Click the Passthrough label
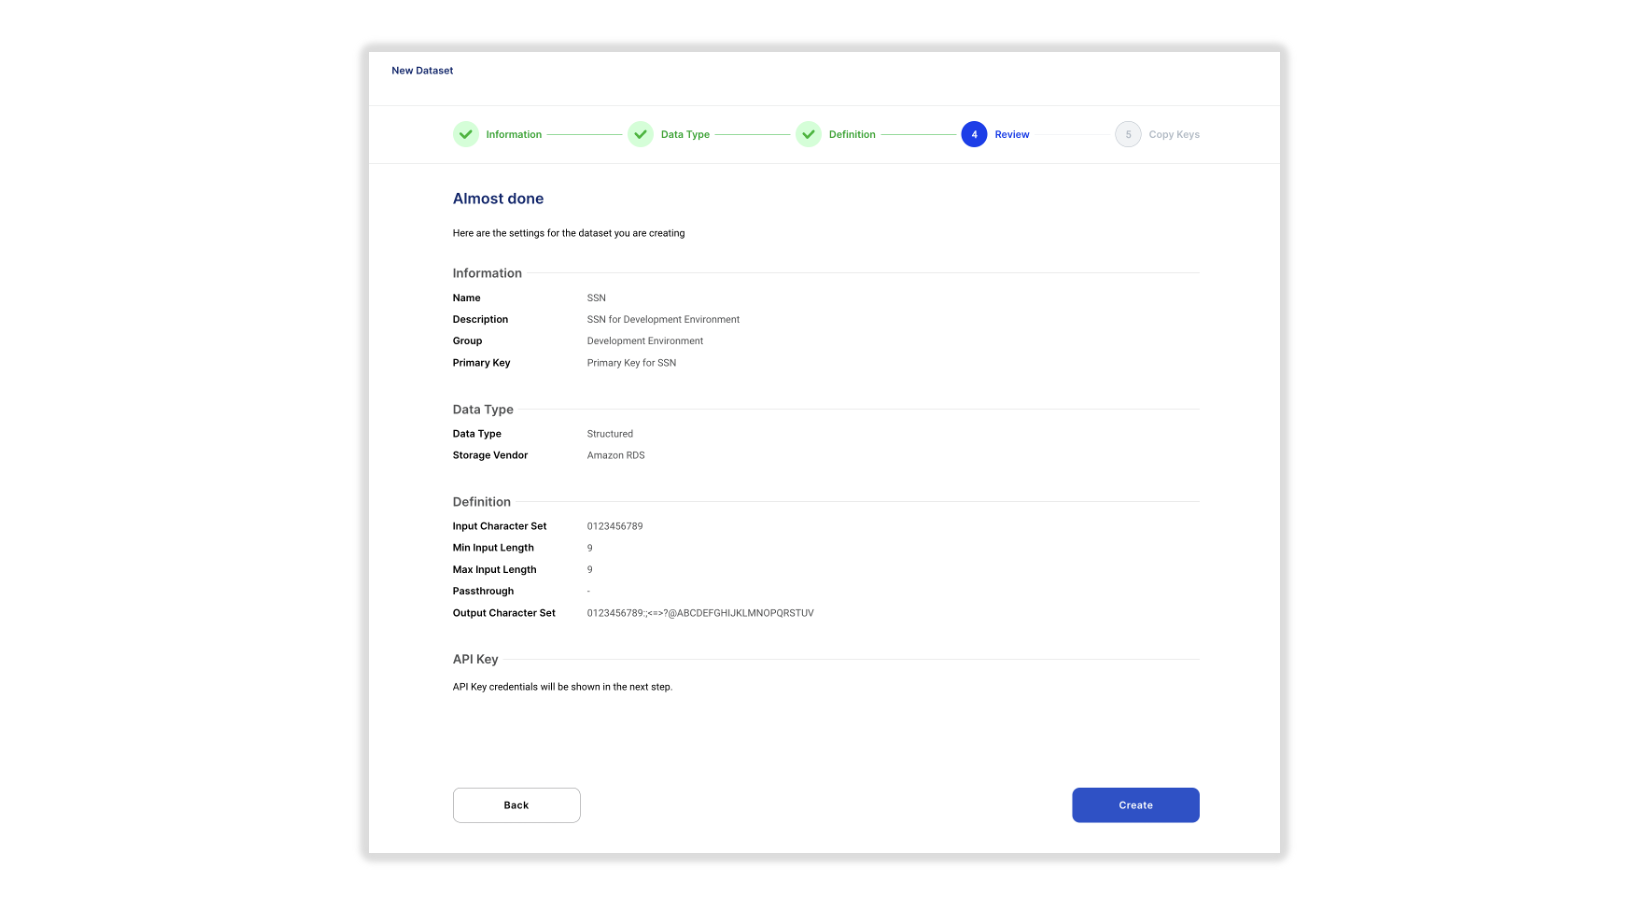Viewport: 1652px width, 910px height. 483,591
